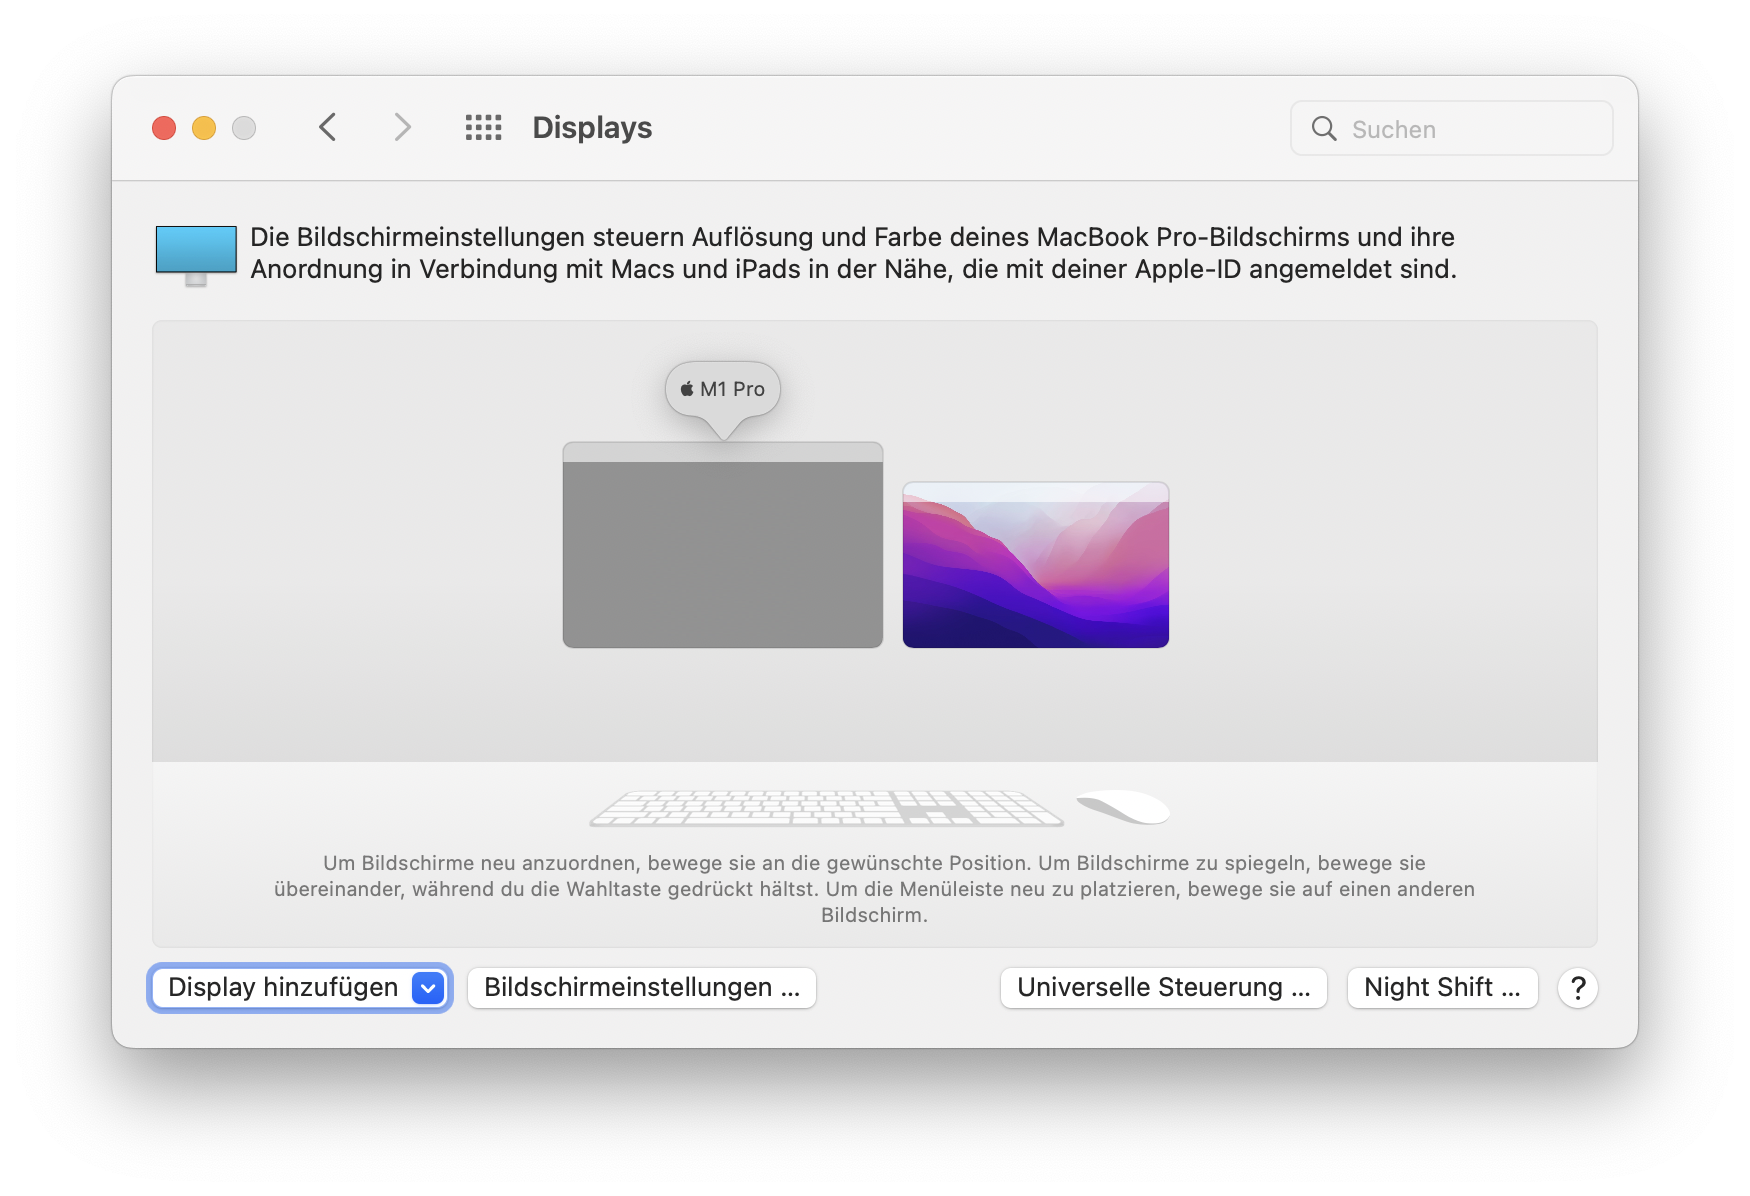Screen dimensions: 1750x1196
Task: Click the back navigation arrow
Action: click(327, 127)
